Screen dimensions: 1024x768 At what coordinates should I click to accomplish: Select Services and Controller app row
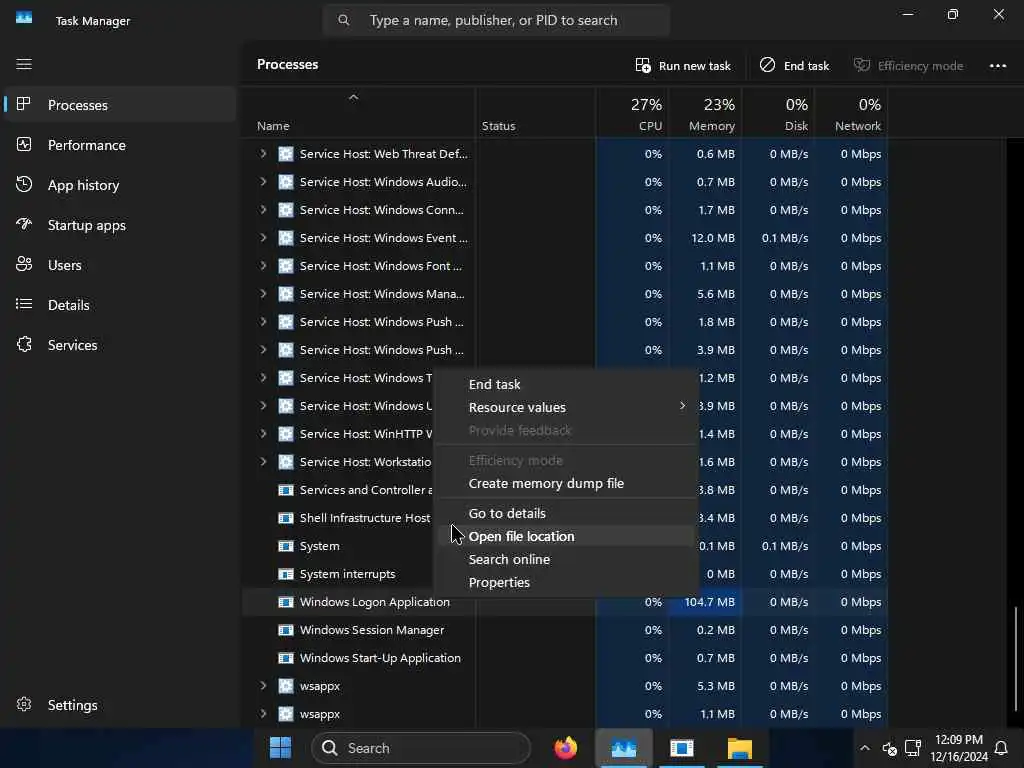(x=564, y=490)
